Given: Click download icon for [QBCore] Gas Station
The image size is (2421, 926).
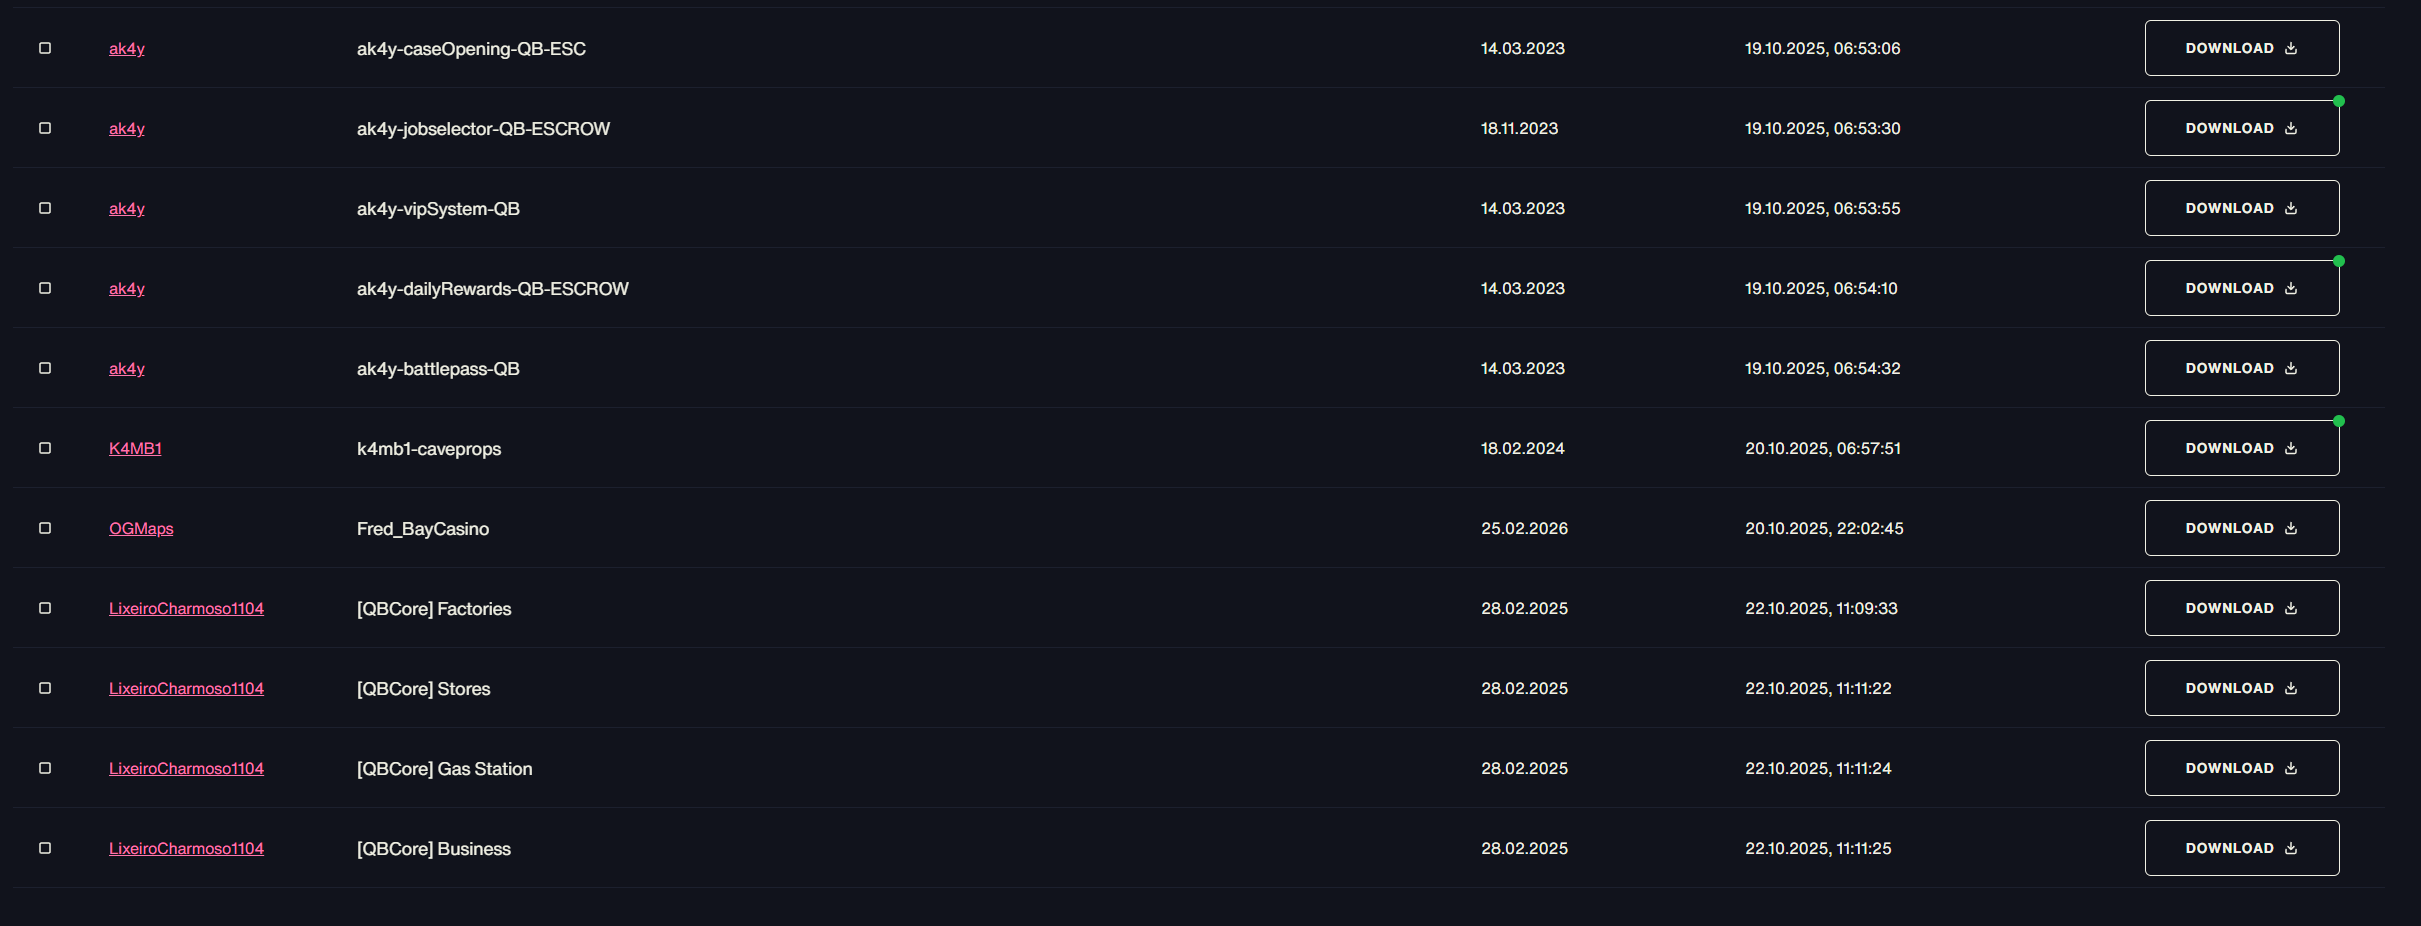Looking at the screenshot, I should point(2291,768).
